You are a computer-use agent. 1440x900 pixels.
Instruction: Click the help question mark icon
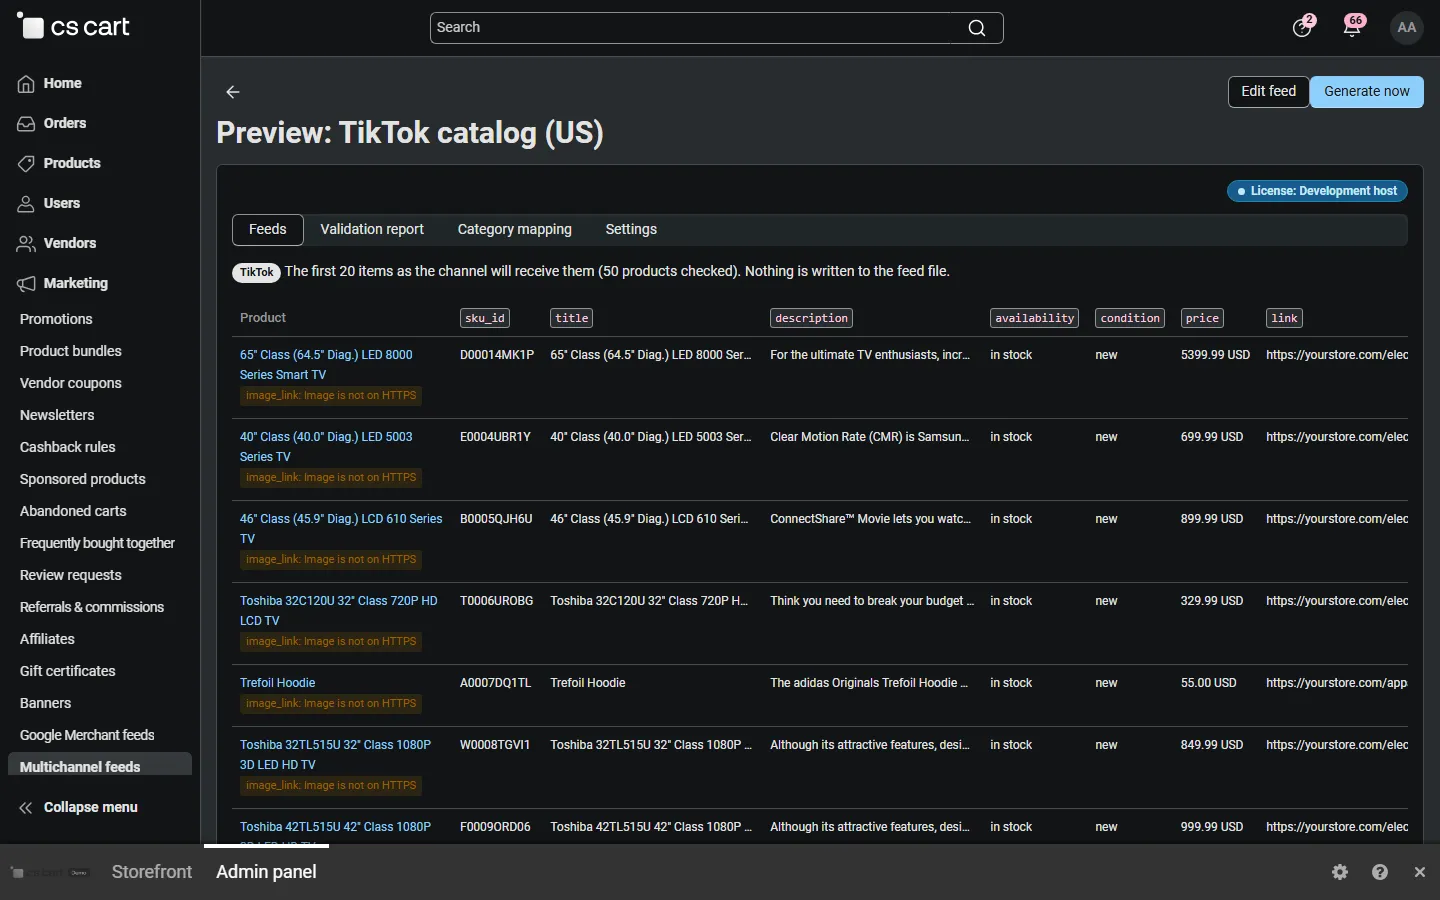click(x=1380, y=872)
